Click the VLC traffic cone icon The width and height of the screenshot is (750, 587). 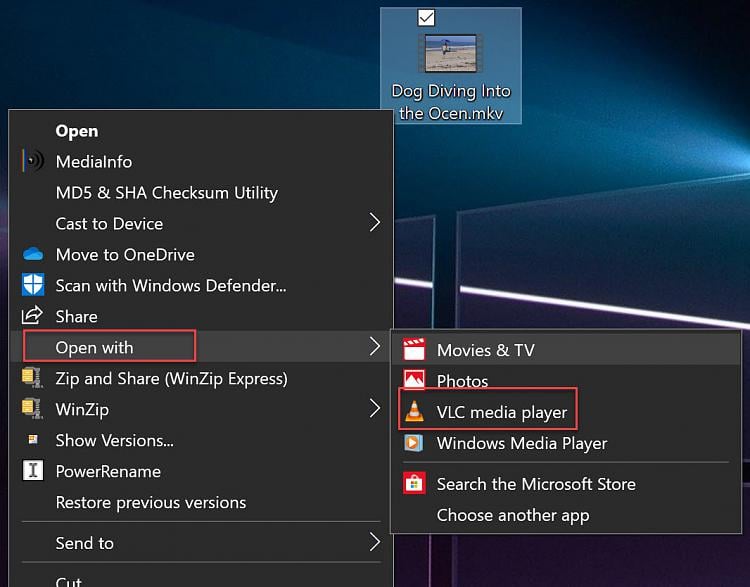coord(414,411)
